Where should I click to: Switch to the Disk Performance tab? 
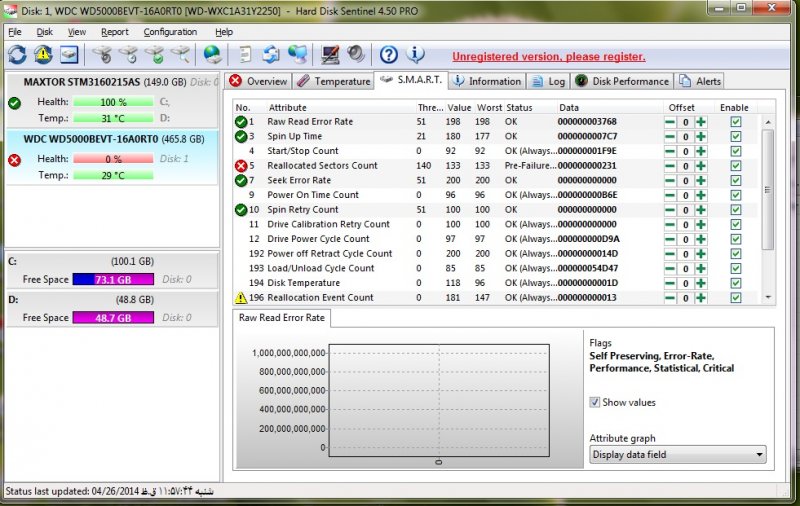pyautogui.click(x=622, y=81)
